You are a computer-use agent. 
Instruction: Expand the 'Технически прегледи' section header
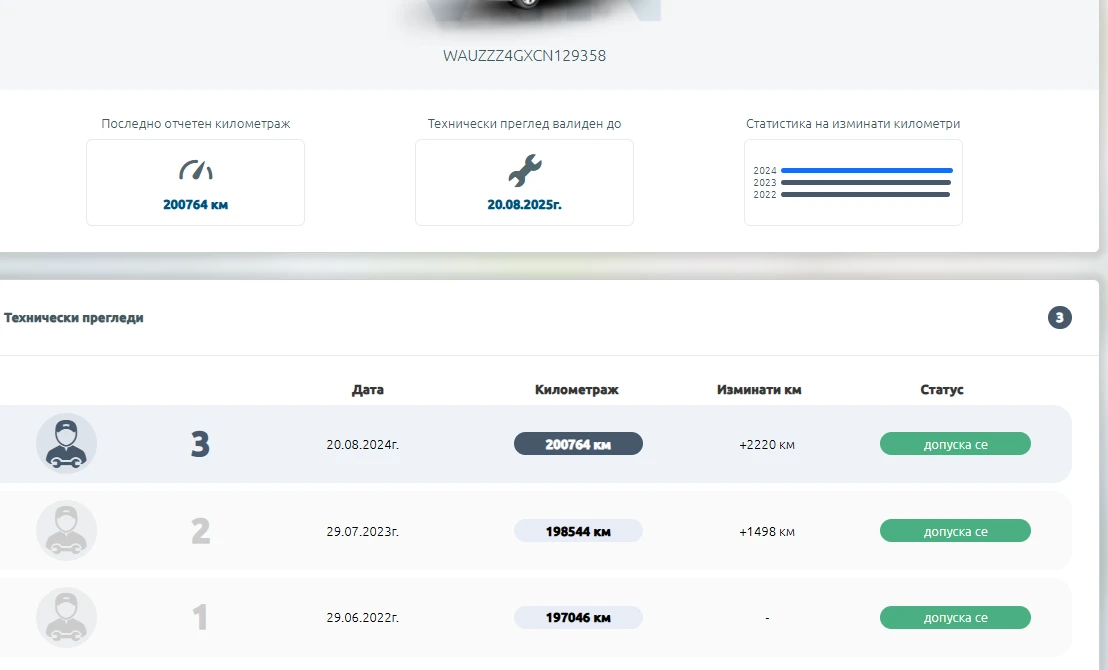point(74,318)
